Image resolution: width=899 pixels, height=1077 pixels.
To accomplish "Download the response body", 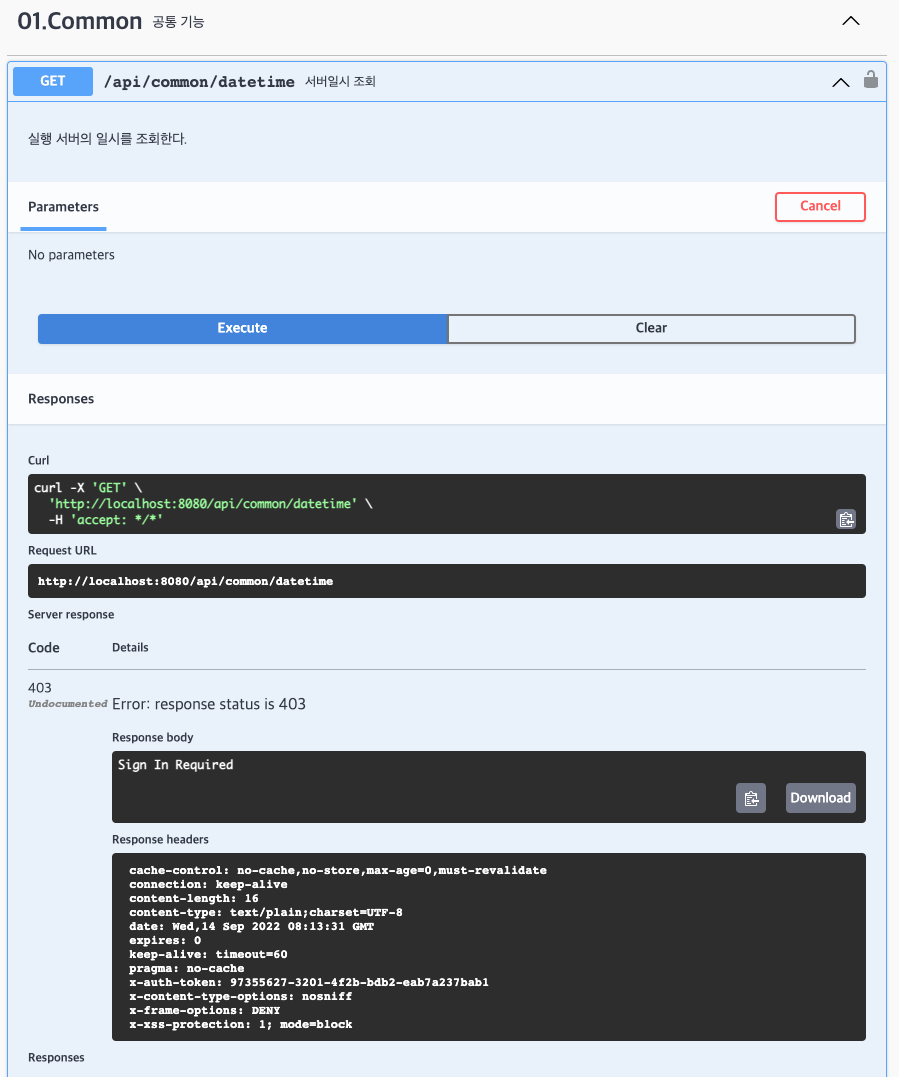I will tap(821, 798).
